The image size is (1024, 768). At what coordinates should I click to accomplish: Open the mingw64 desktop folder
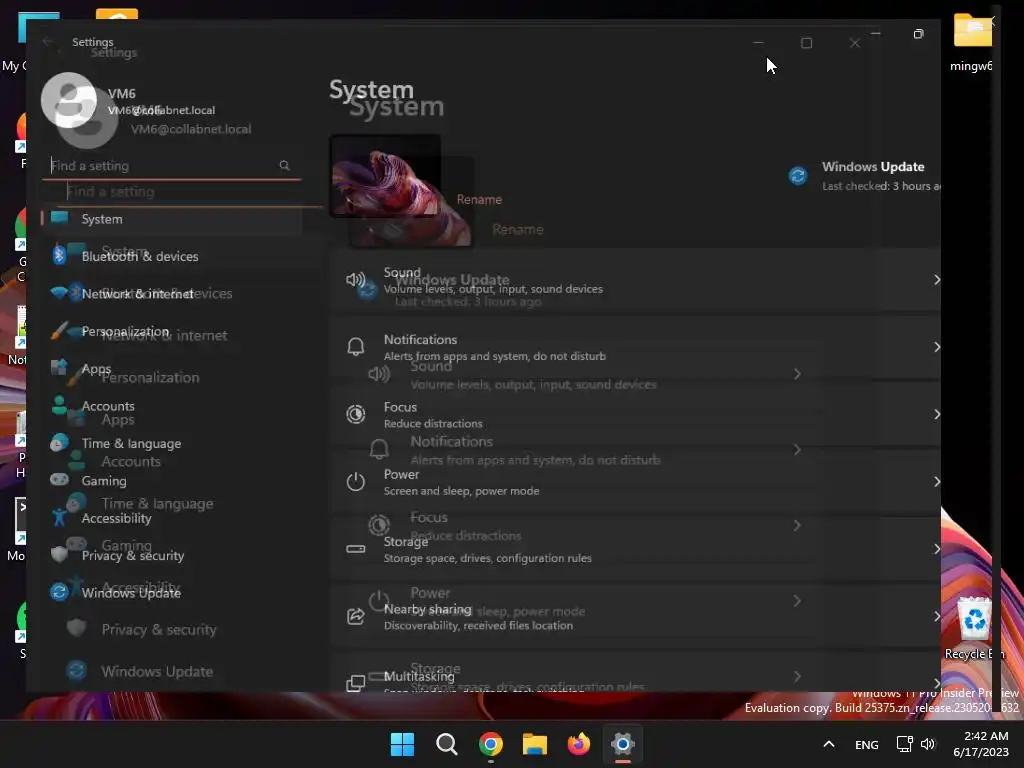(x=972, y=43)
